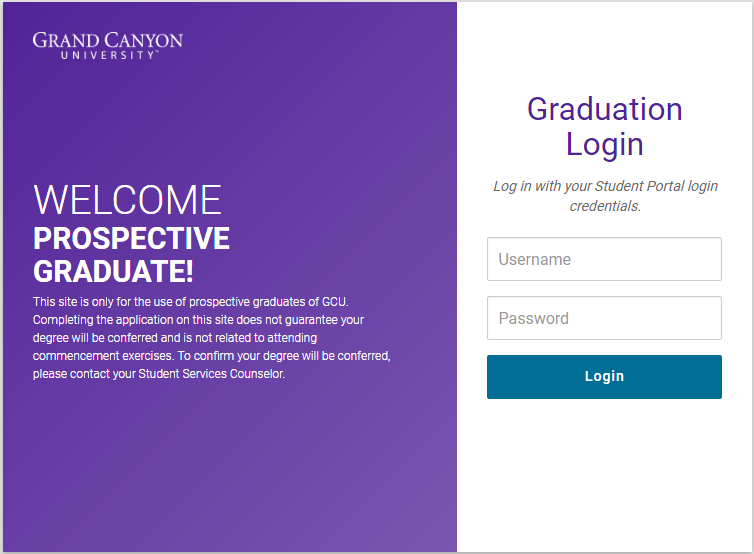This screenshot has height=554, width=754.
Task: Click the Student Services Counselor text
Action: [211, 374]
